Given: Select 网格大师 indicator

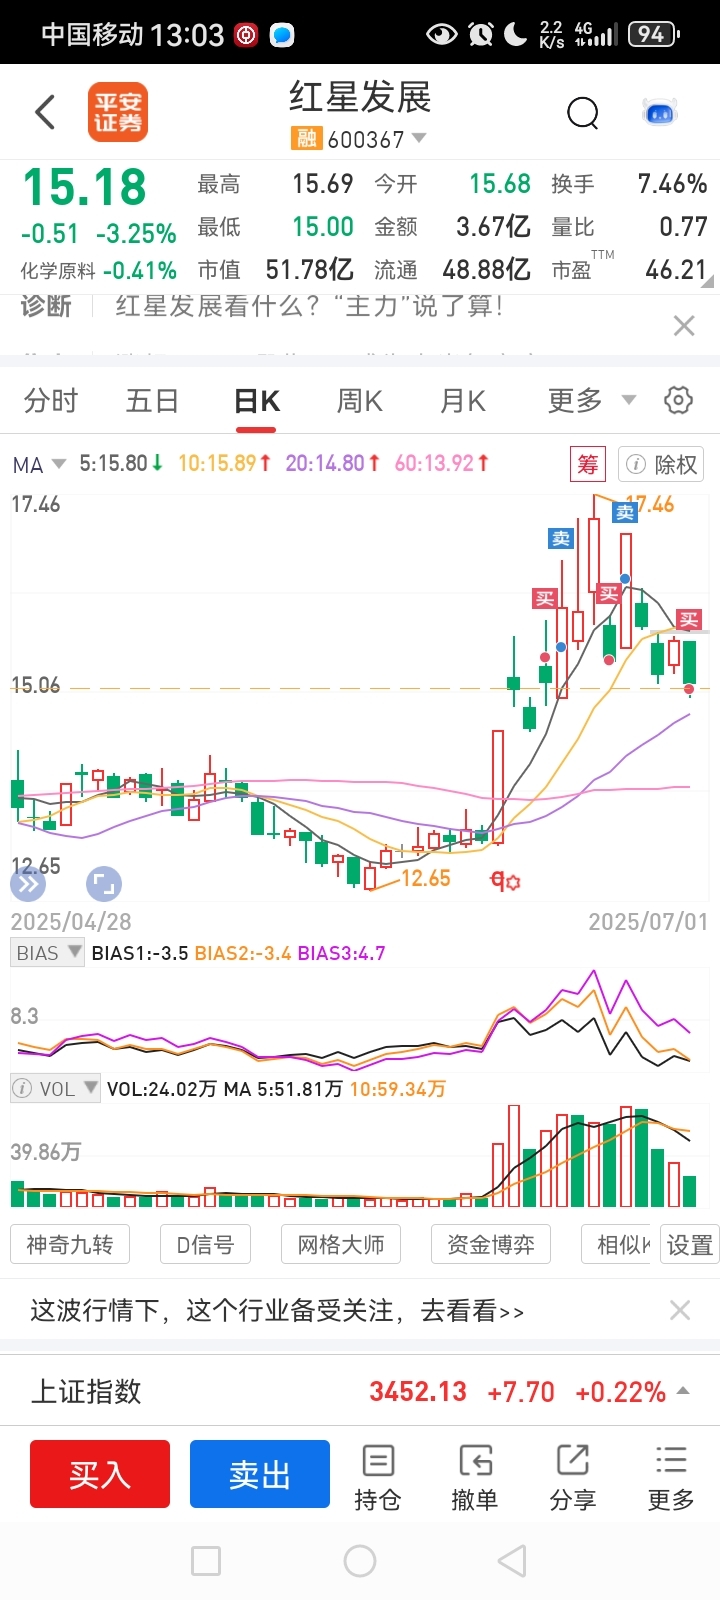Looking at the screenshot, I should pos(341,1245).
